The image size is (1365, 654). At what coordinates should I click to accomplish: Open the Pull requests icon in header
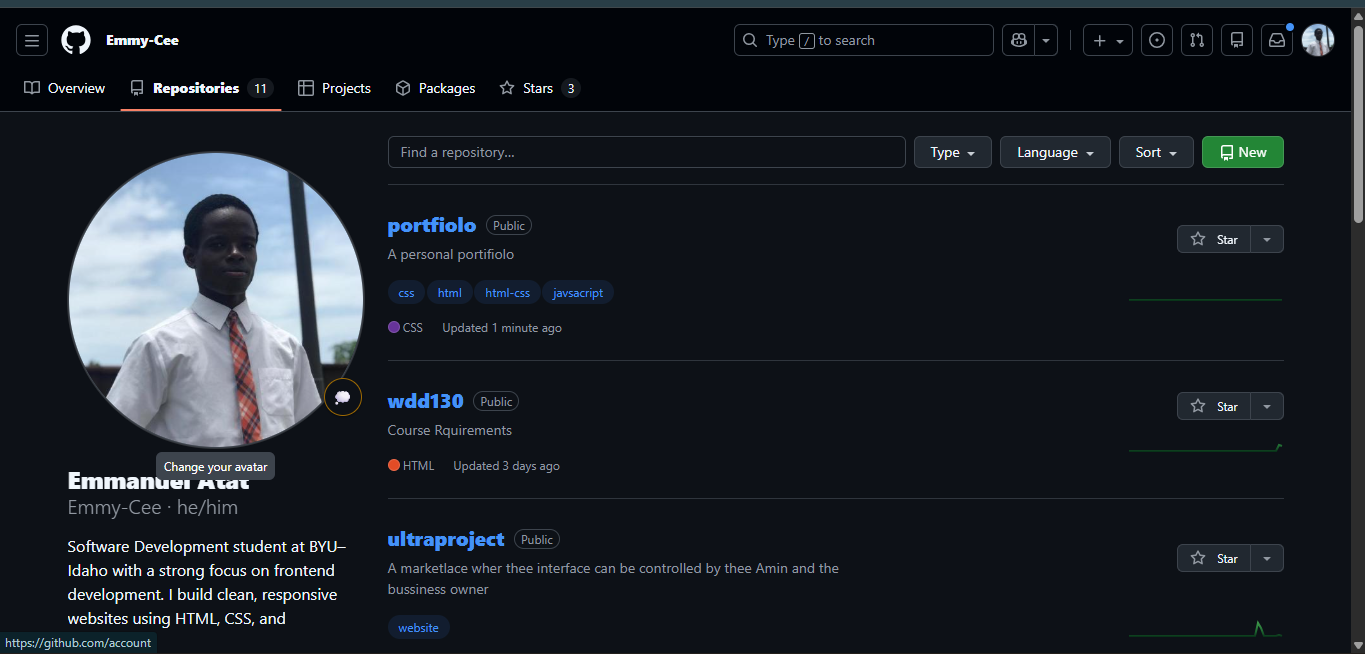(1197, 41)
